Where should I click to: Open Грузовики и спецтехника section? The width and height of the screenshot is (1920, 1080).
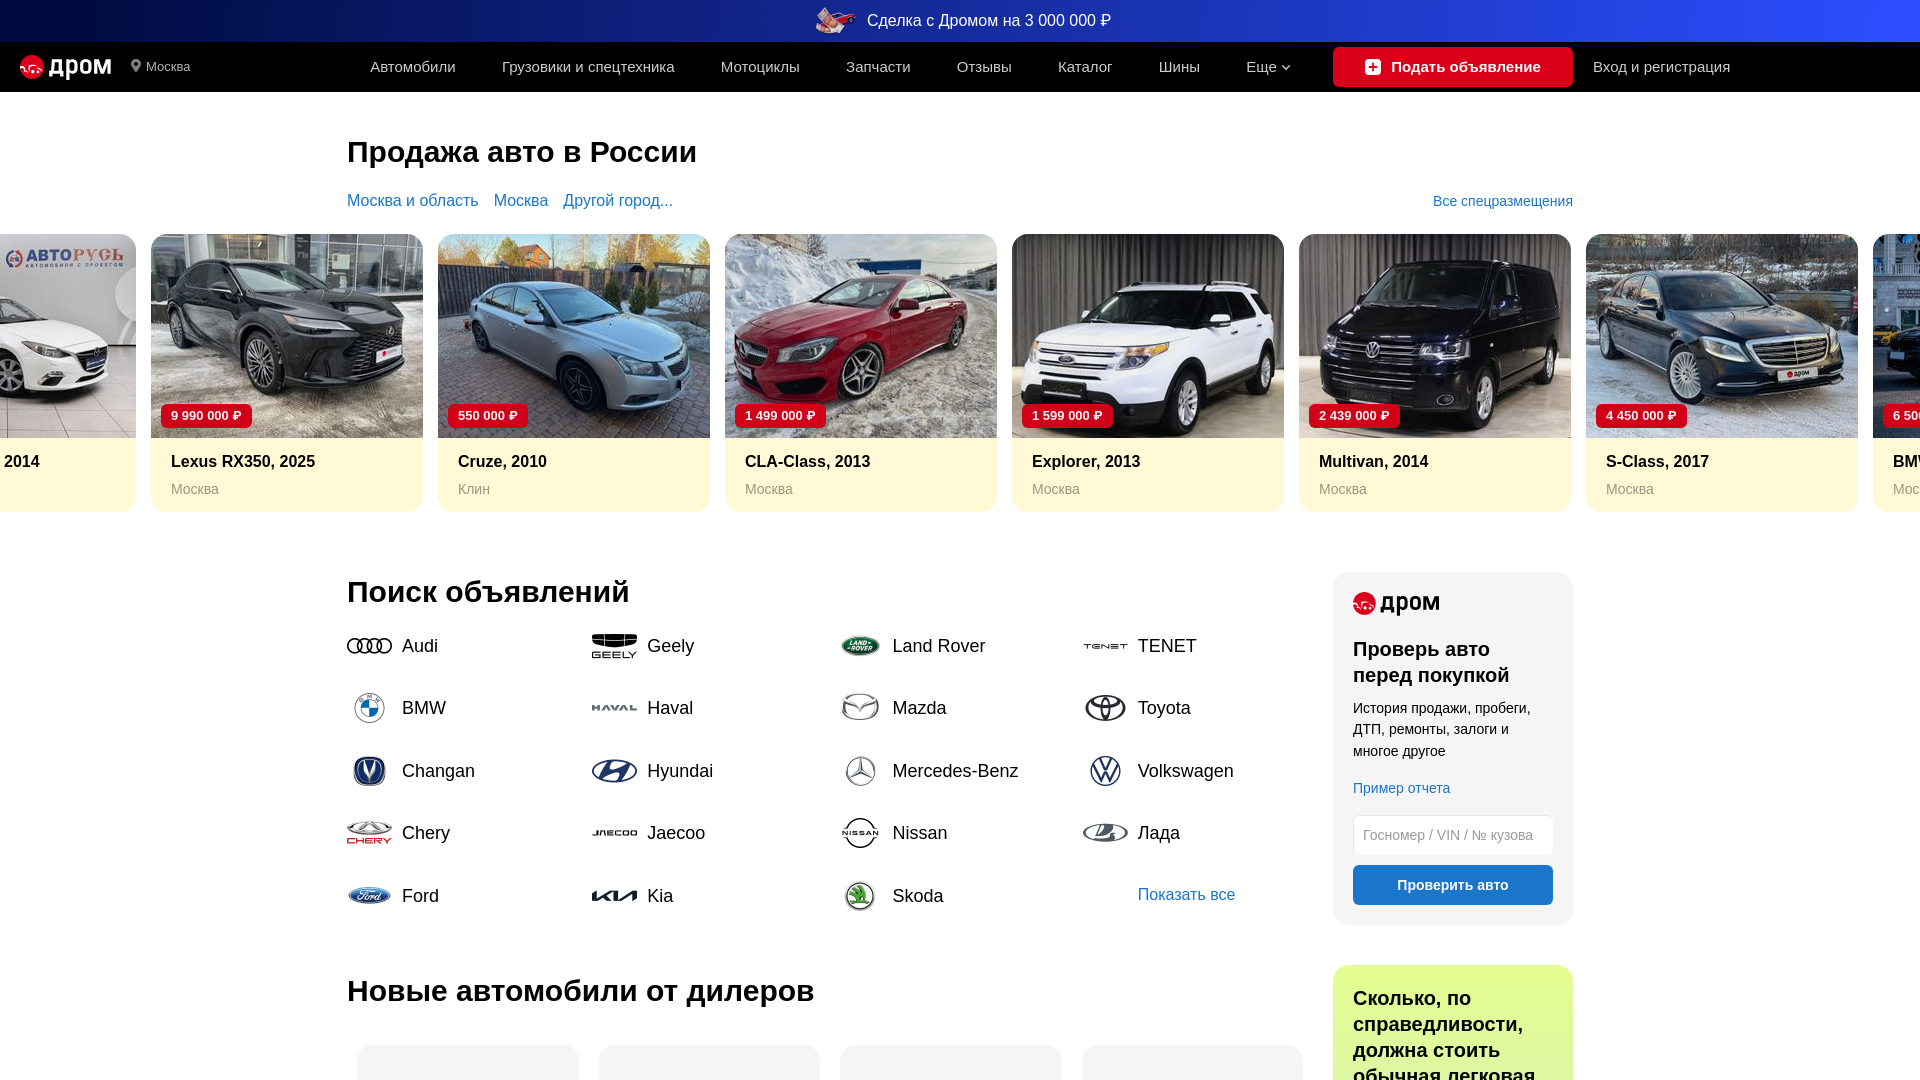[588, 67]
